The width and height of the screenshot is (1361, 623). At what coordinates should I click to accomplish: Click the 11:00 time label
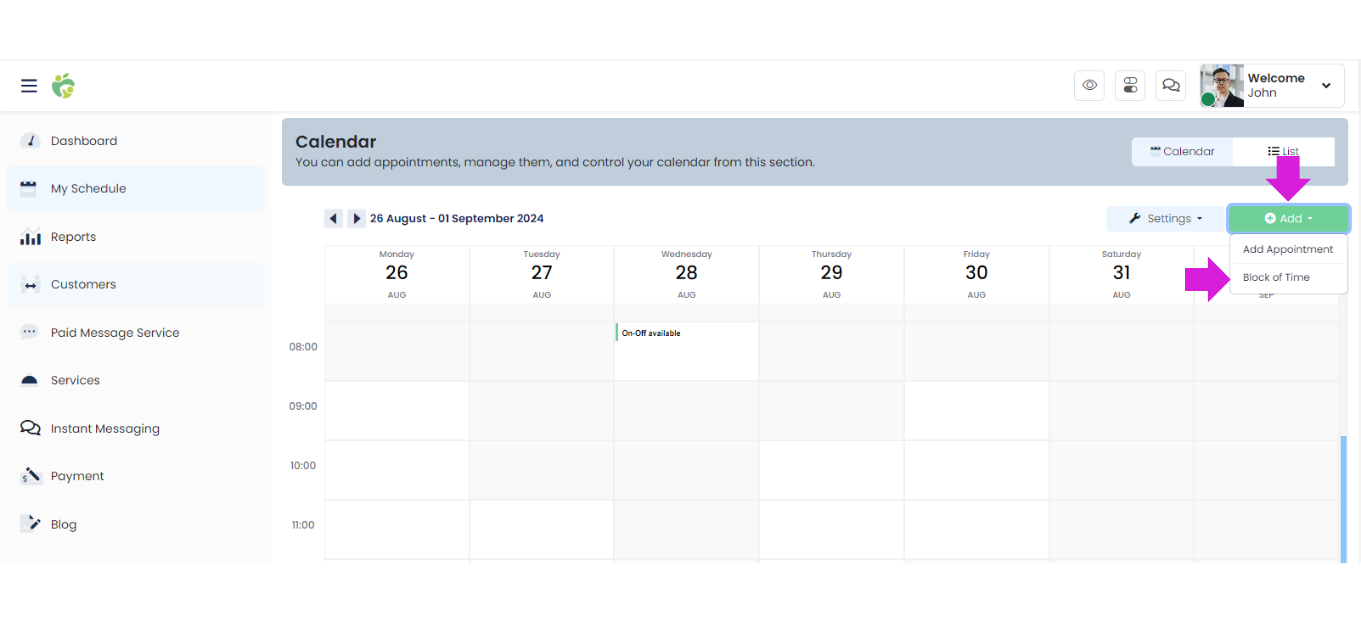(303, 525)
